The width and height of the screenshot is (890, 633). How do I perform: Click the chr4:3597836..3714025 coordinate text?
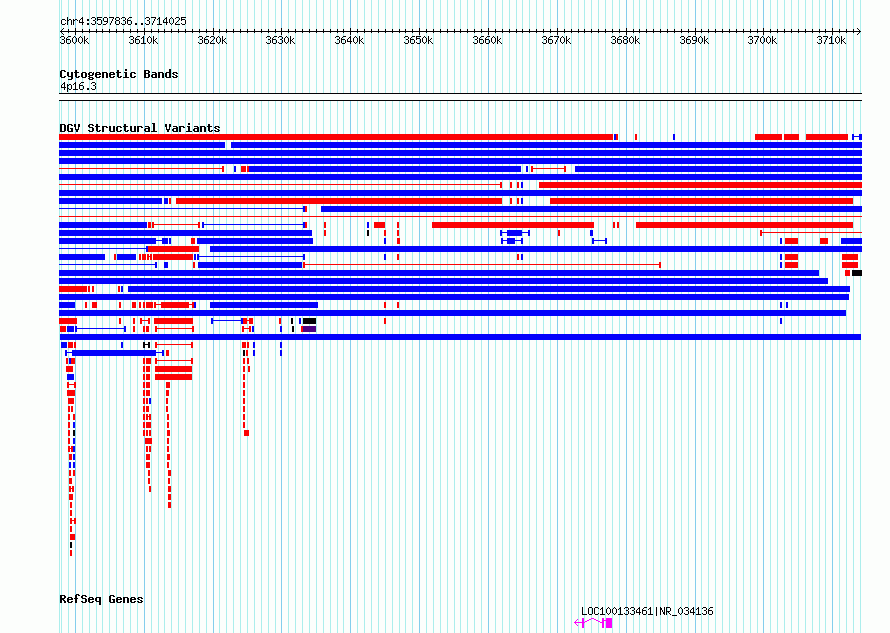(123, 21)
